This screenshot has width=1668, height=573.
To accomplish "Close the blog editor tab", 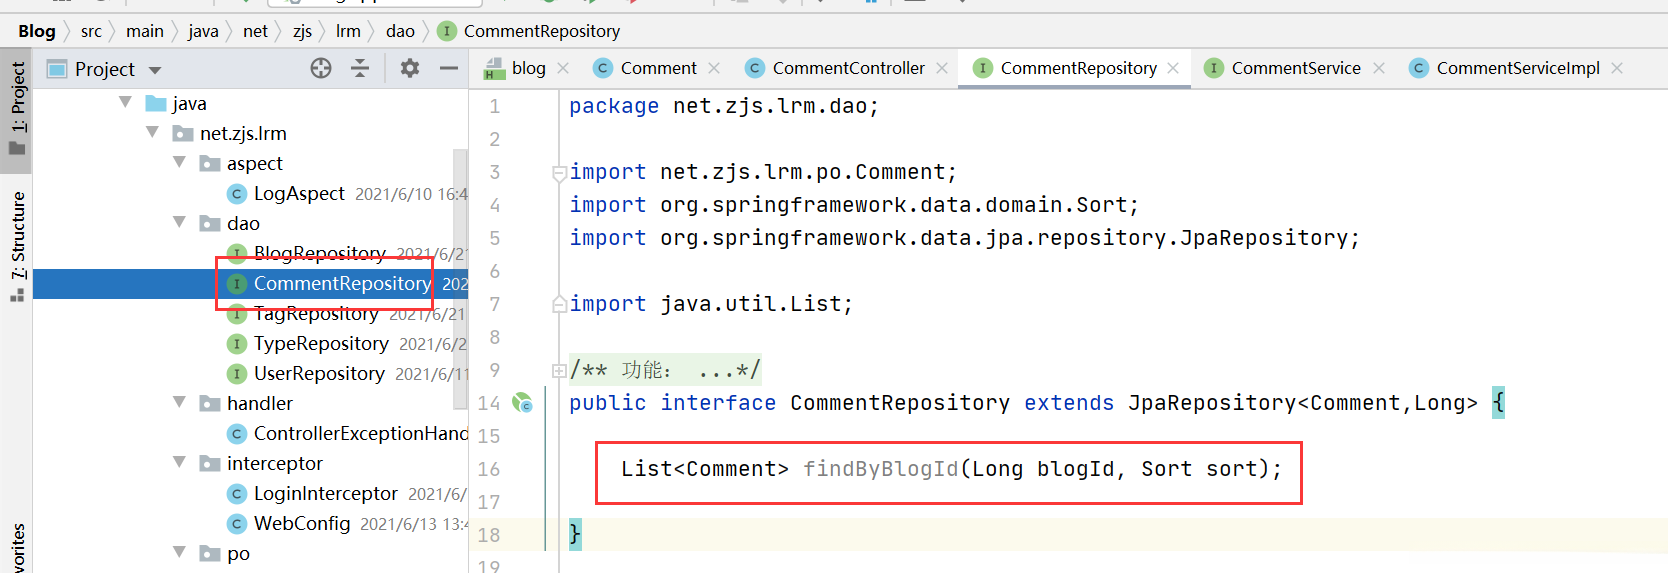I will click(564, 68).
